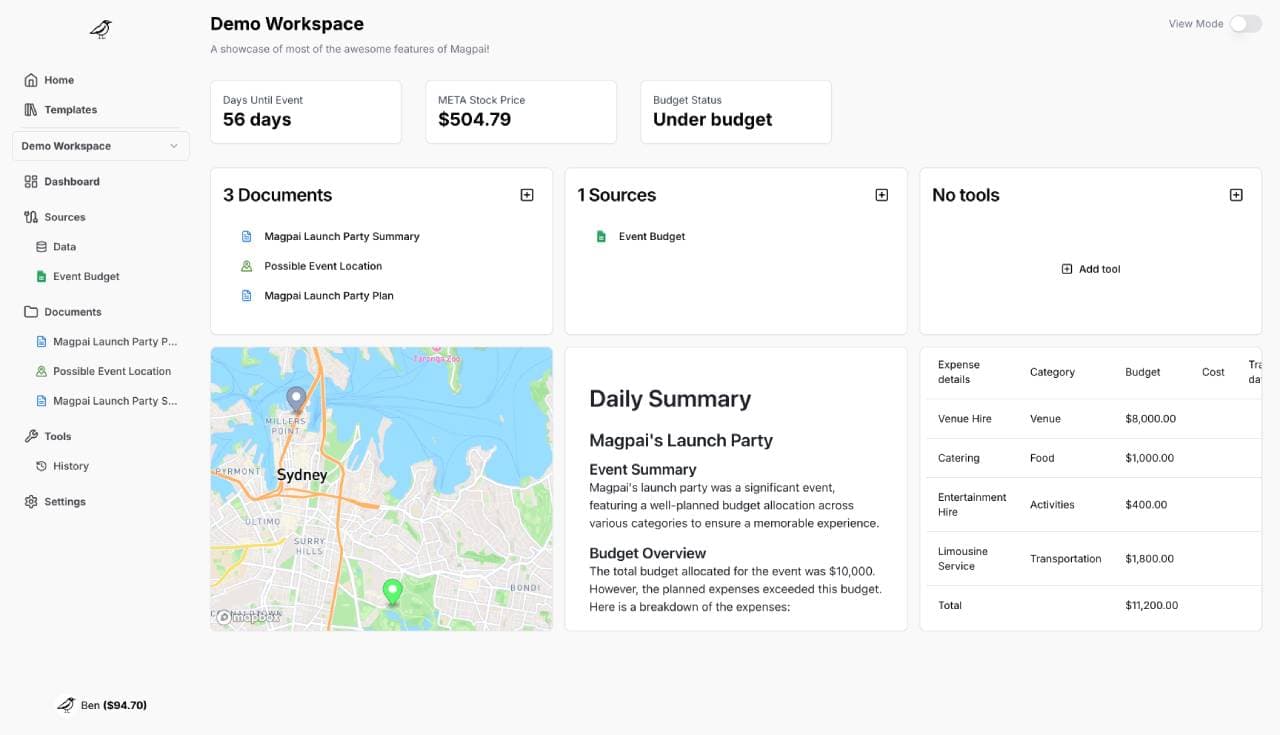Open Dashboard in the sidebar
Viewport: 1280px width, 735px height.
(72, 182)
